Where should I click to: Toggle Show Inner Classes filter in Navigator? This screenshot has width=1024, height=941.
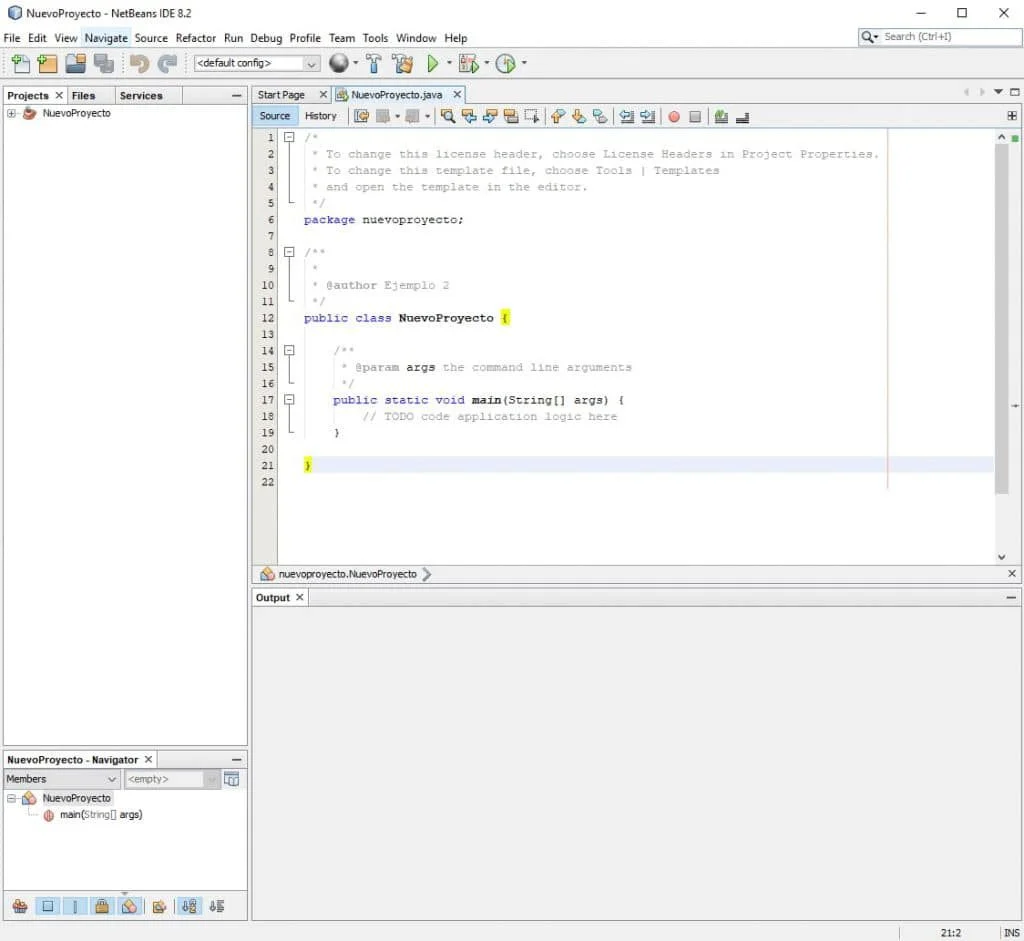coord(129,906)
